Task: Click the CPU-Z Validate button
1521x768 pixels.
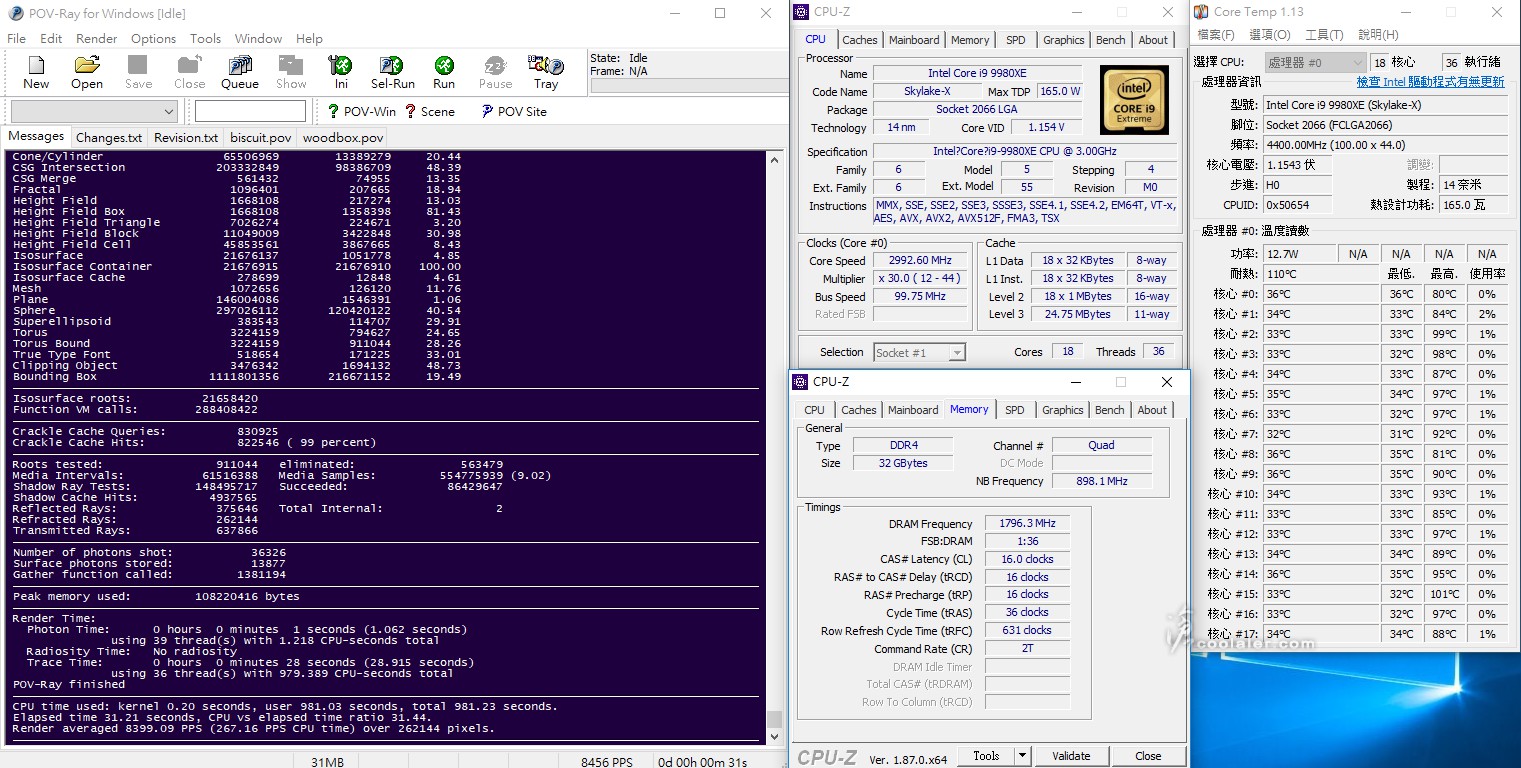Action: pyautogui.click(x=1071, y=756)
